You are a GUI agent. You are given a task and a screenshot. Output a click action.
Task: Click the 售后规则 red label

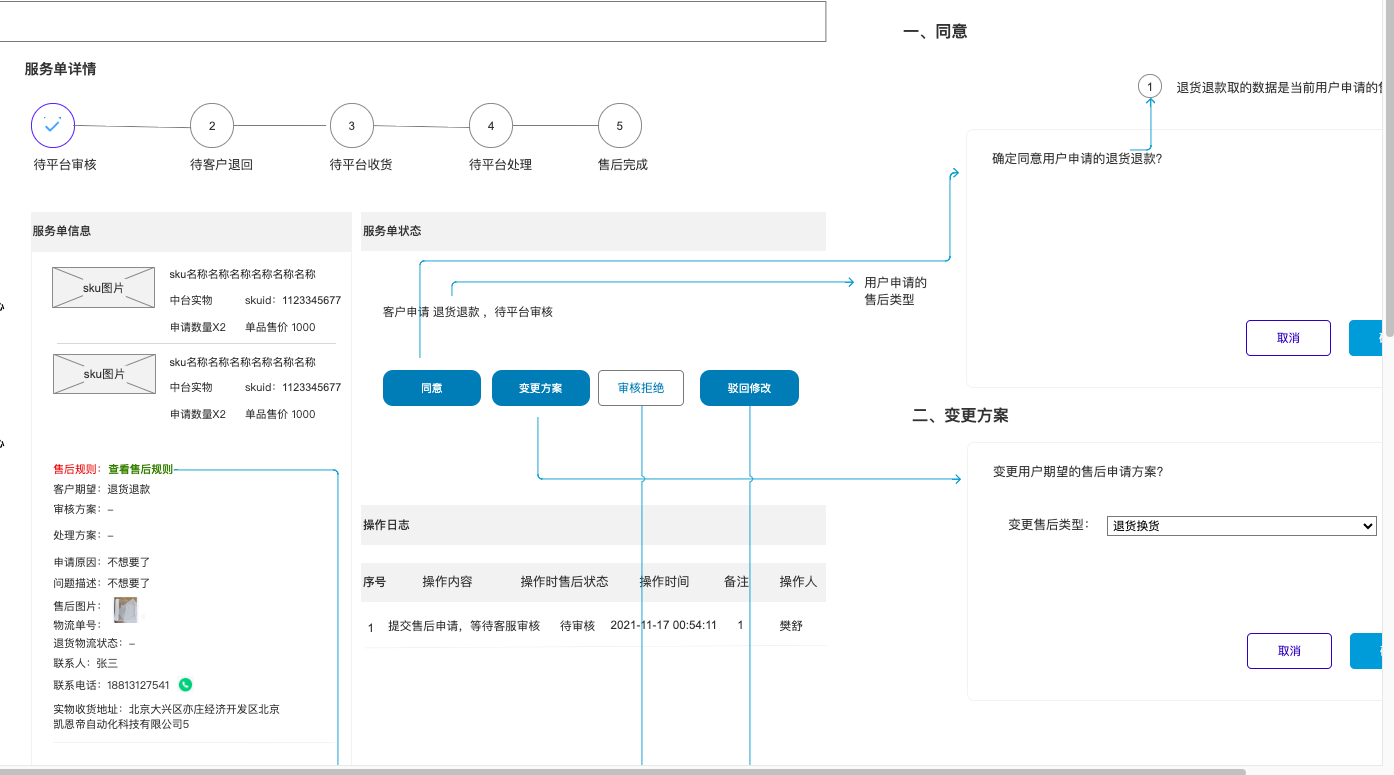(76, 469)
